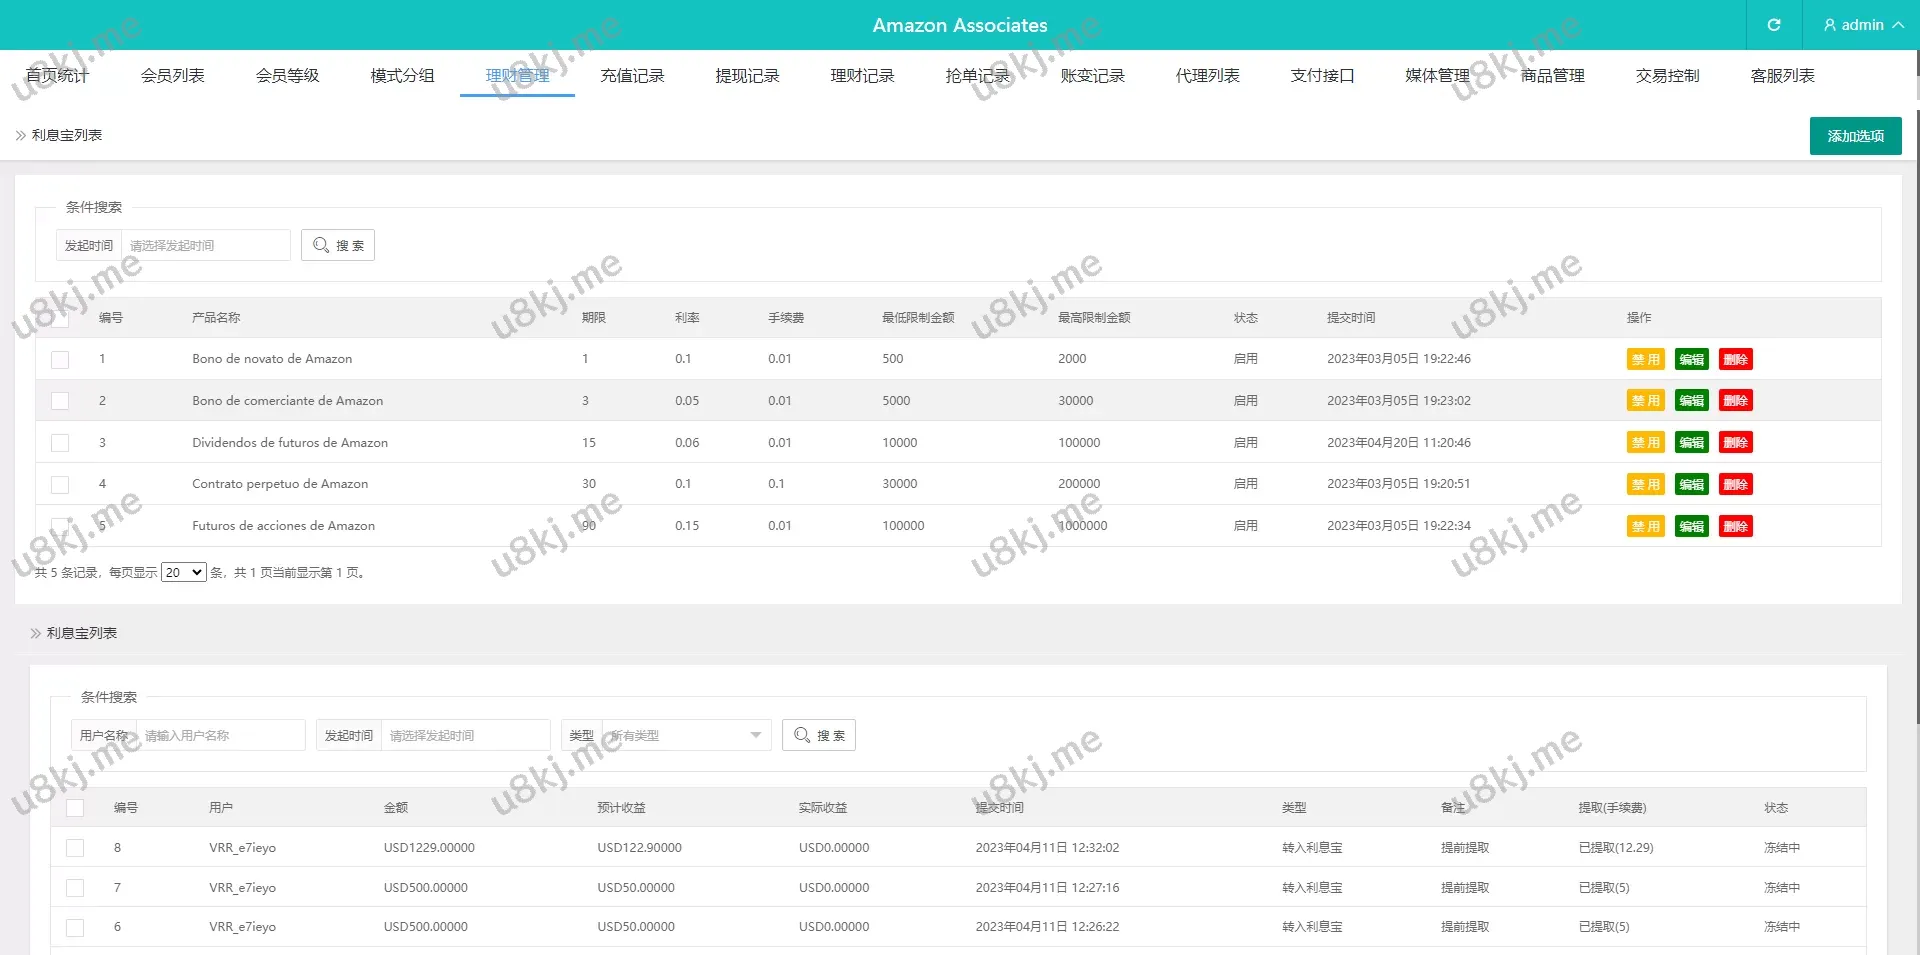Click the refresh icon in top bar

pos(1774,25)
